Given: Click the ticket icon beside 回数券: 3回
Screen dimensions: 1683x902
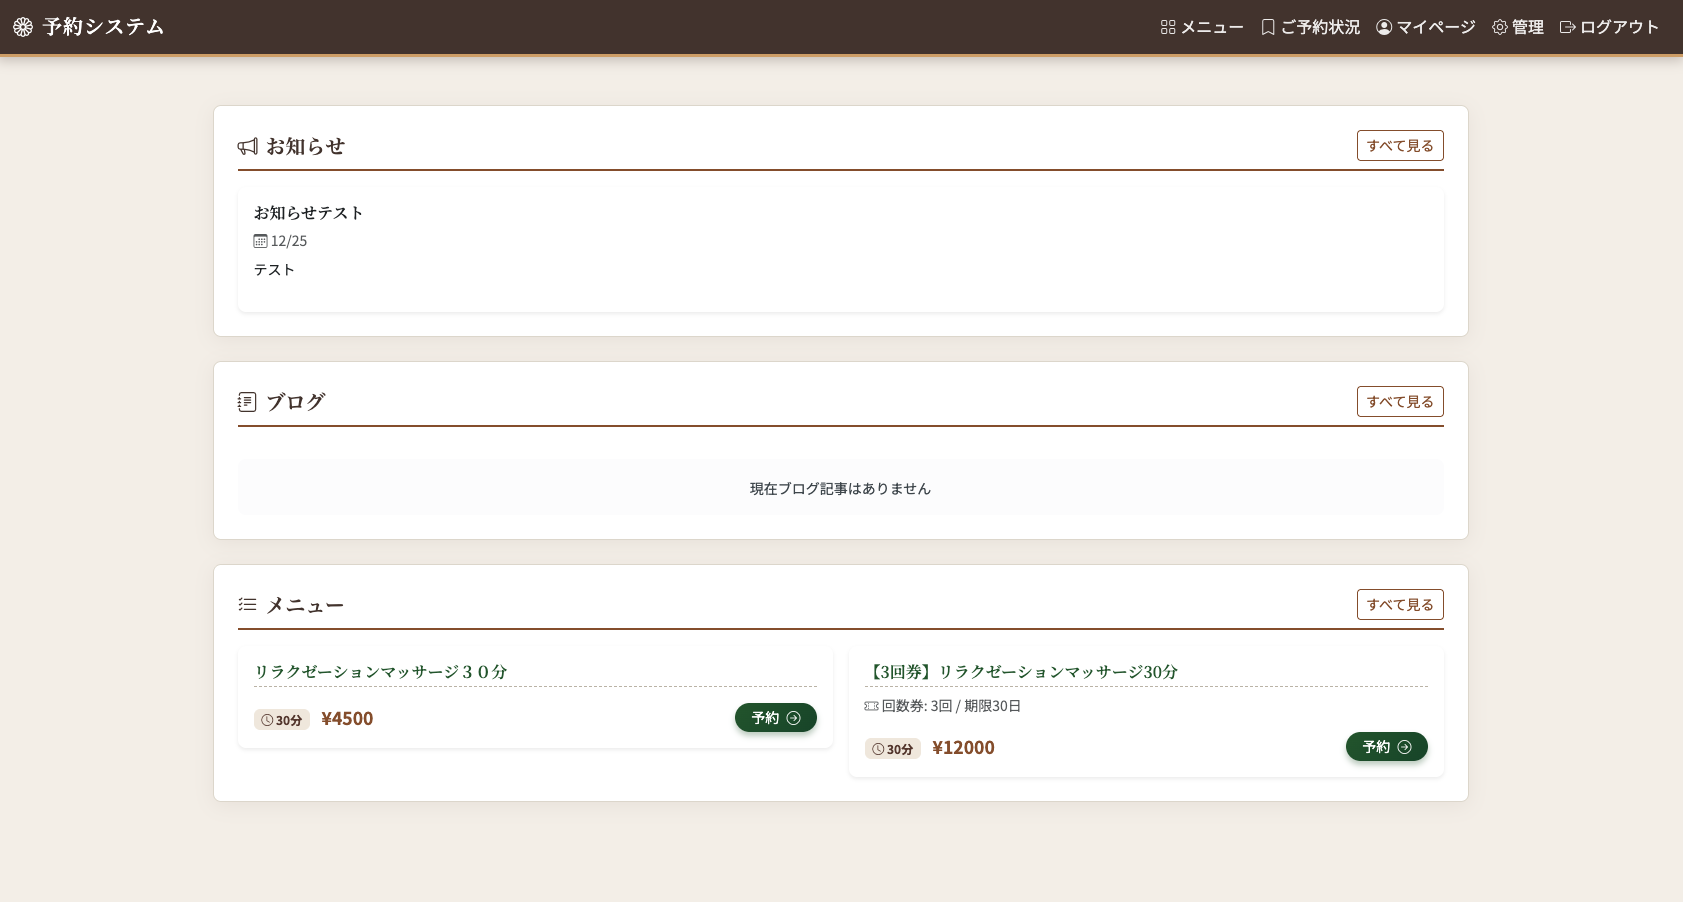Looking at the screenshot, I should click(x=871, y=706).
